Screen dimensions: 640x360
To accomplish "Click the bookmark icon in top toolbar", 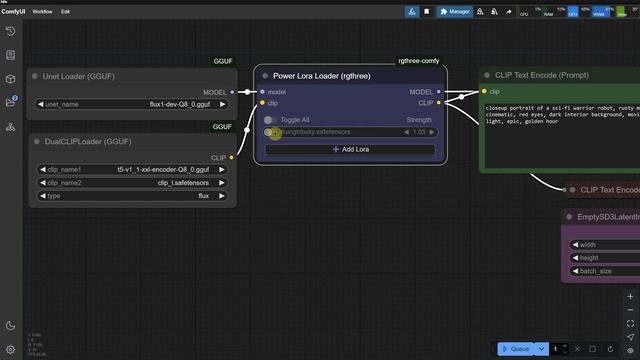I will 427,12.
